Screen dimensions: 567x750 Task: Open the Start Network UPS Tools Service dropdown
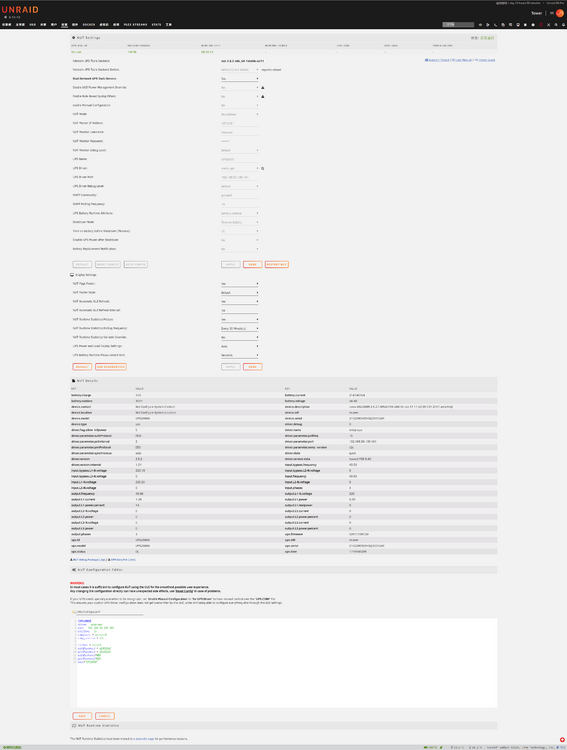(x=240, y=78)
